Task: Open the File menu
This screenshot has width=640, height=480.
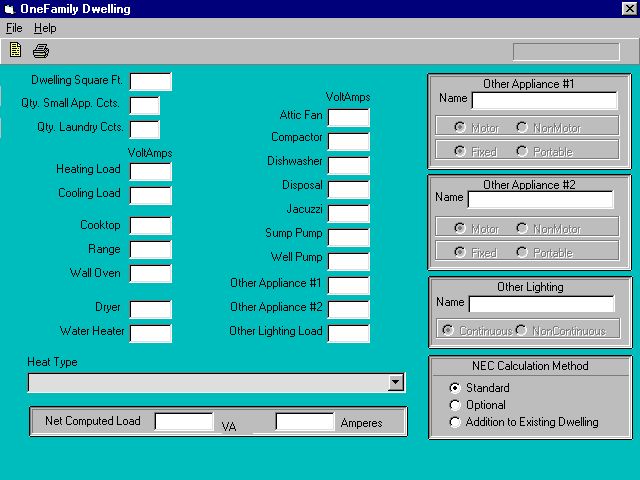Action: tap(14, 28)
